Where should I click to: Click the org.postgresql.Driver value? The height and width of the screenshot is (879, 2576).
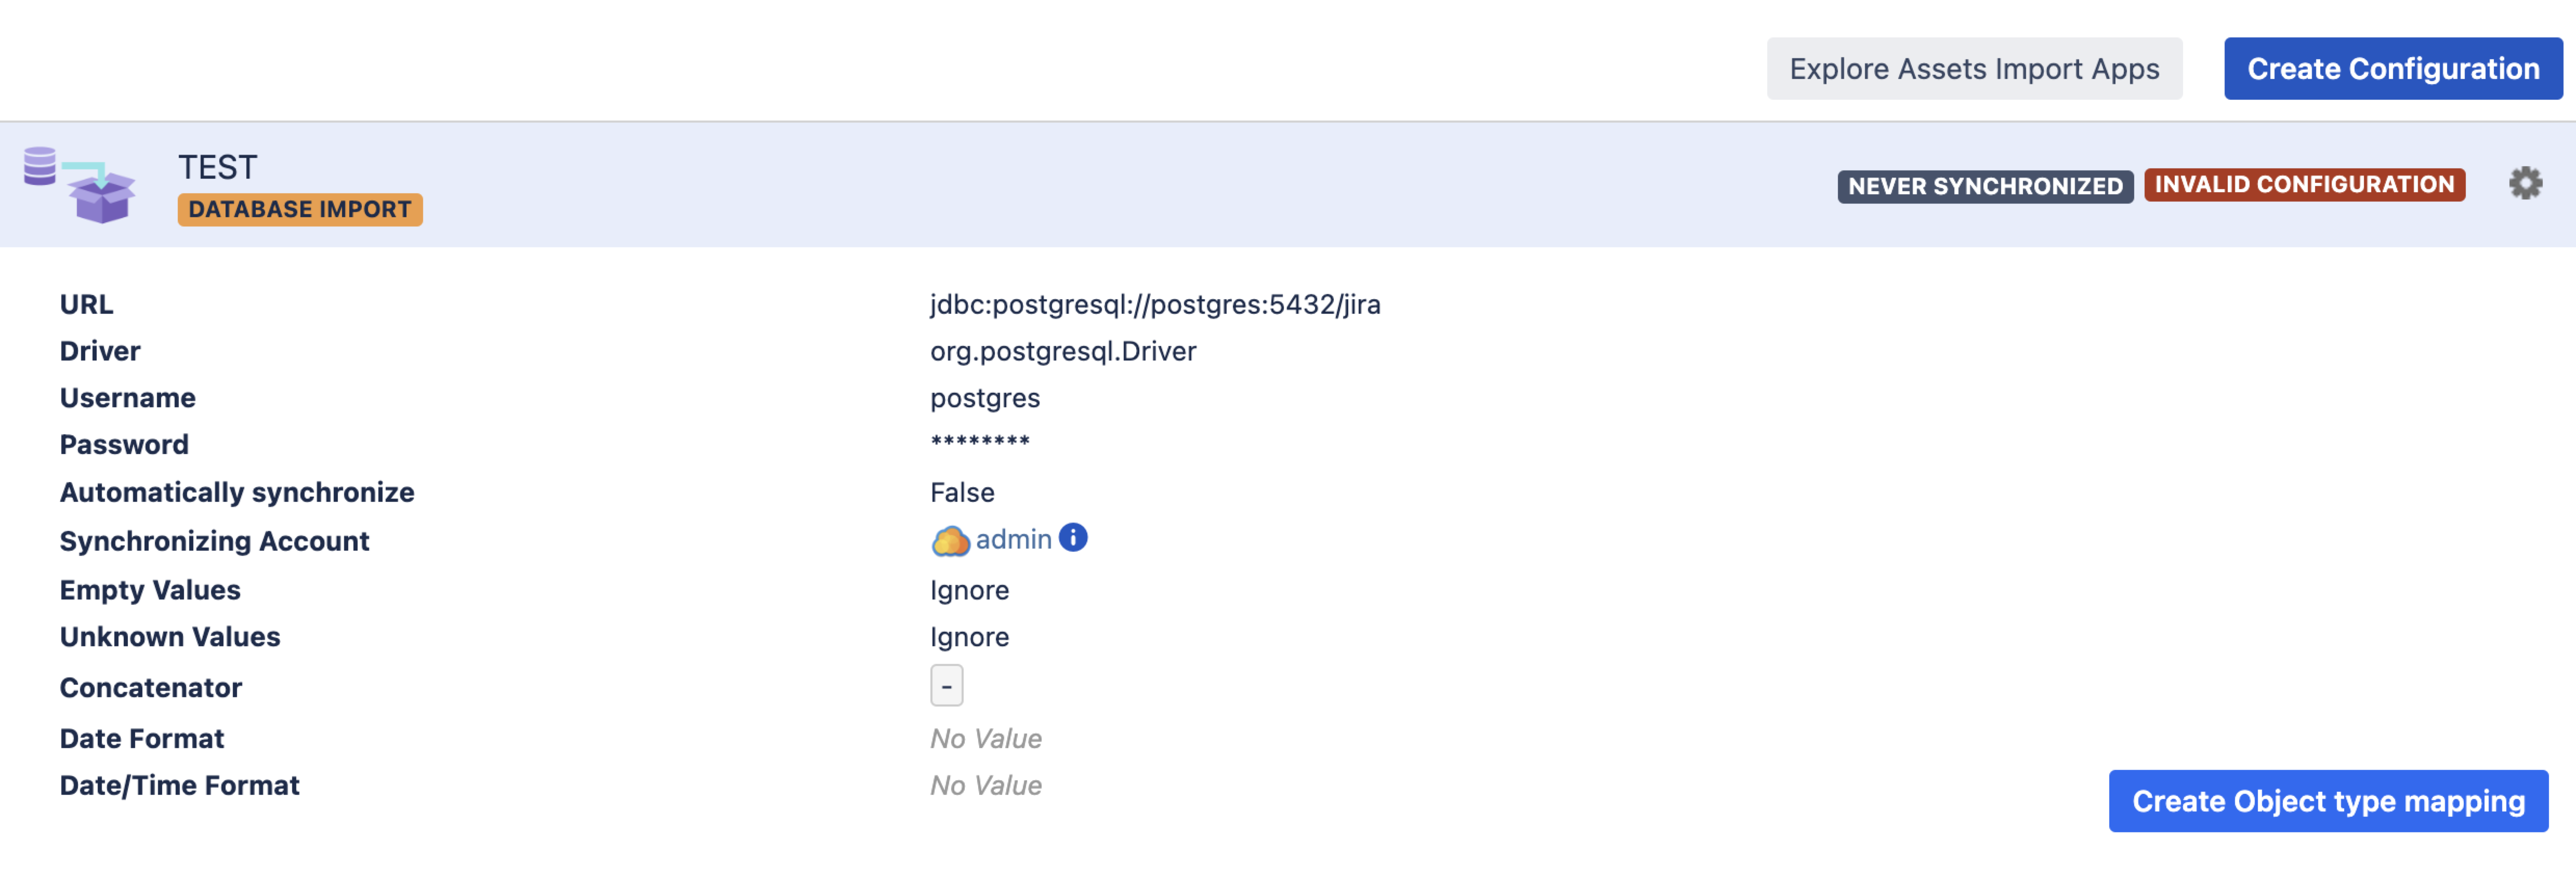1062,351
